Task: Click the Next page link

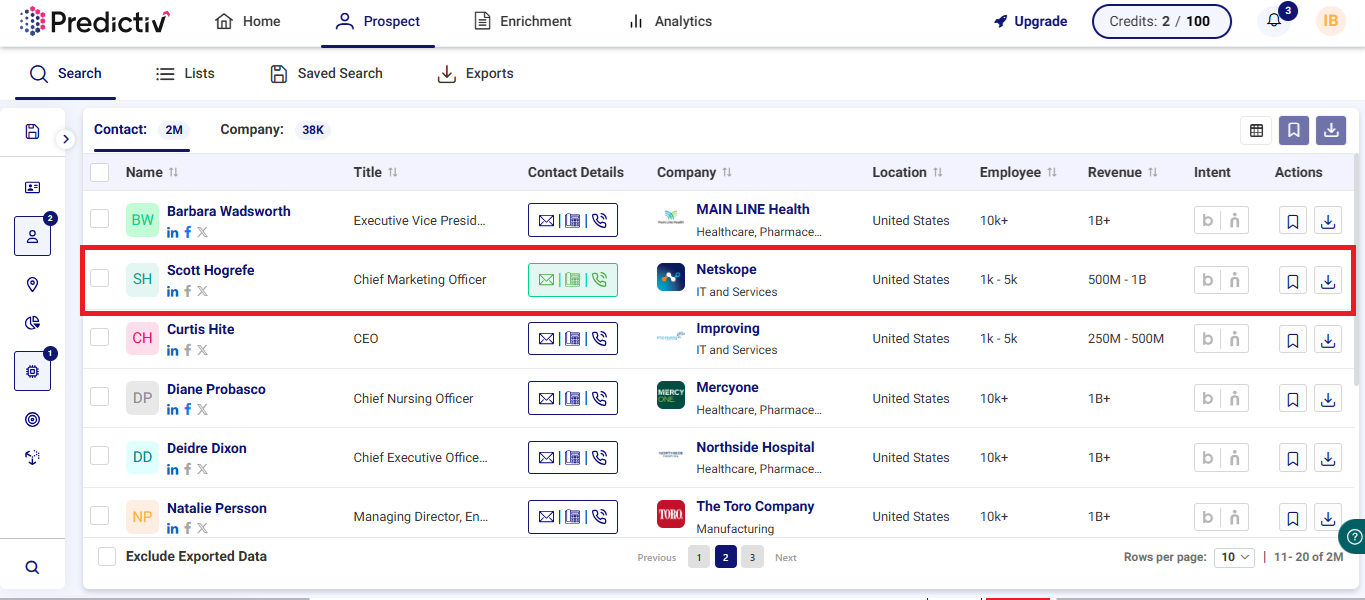Action: tap(786, 558)
